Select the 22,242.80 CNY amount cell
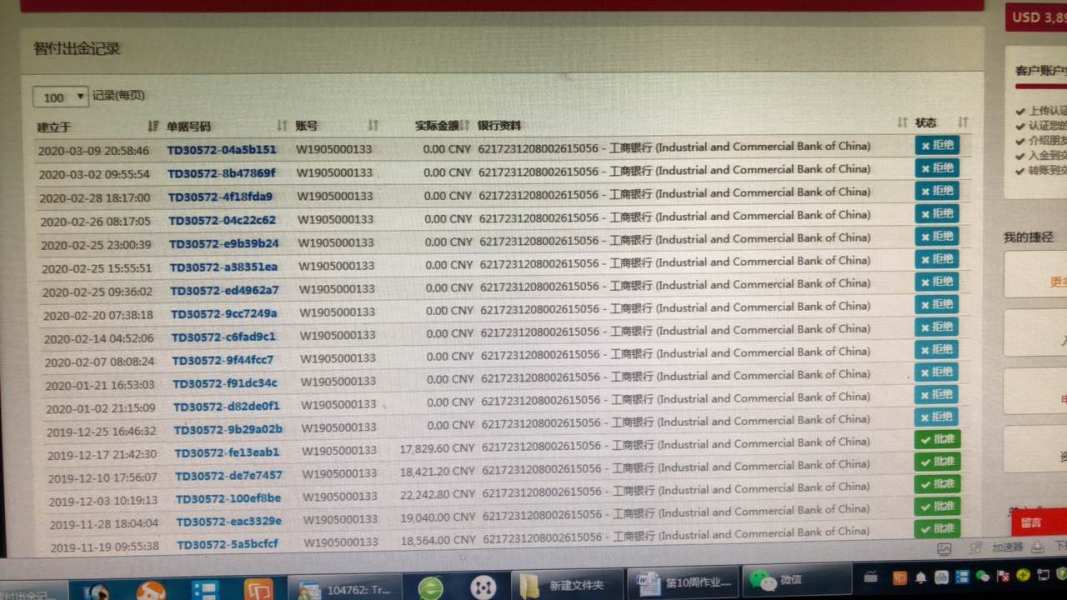Viewport: 1067px width, 600px height. 437,495
